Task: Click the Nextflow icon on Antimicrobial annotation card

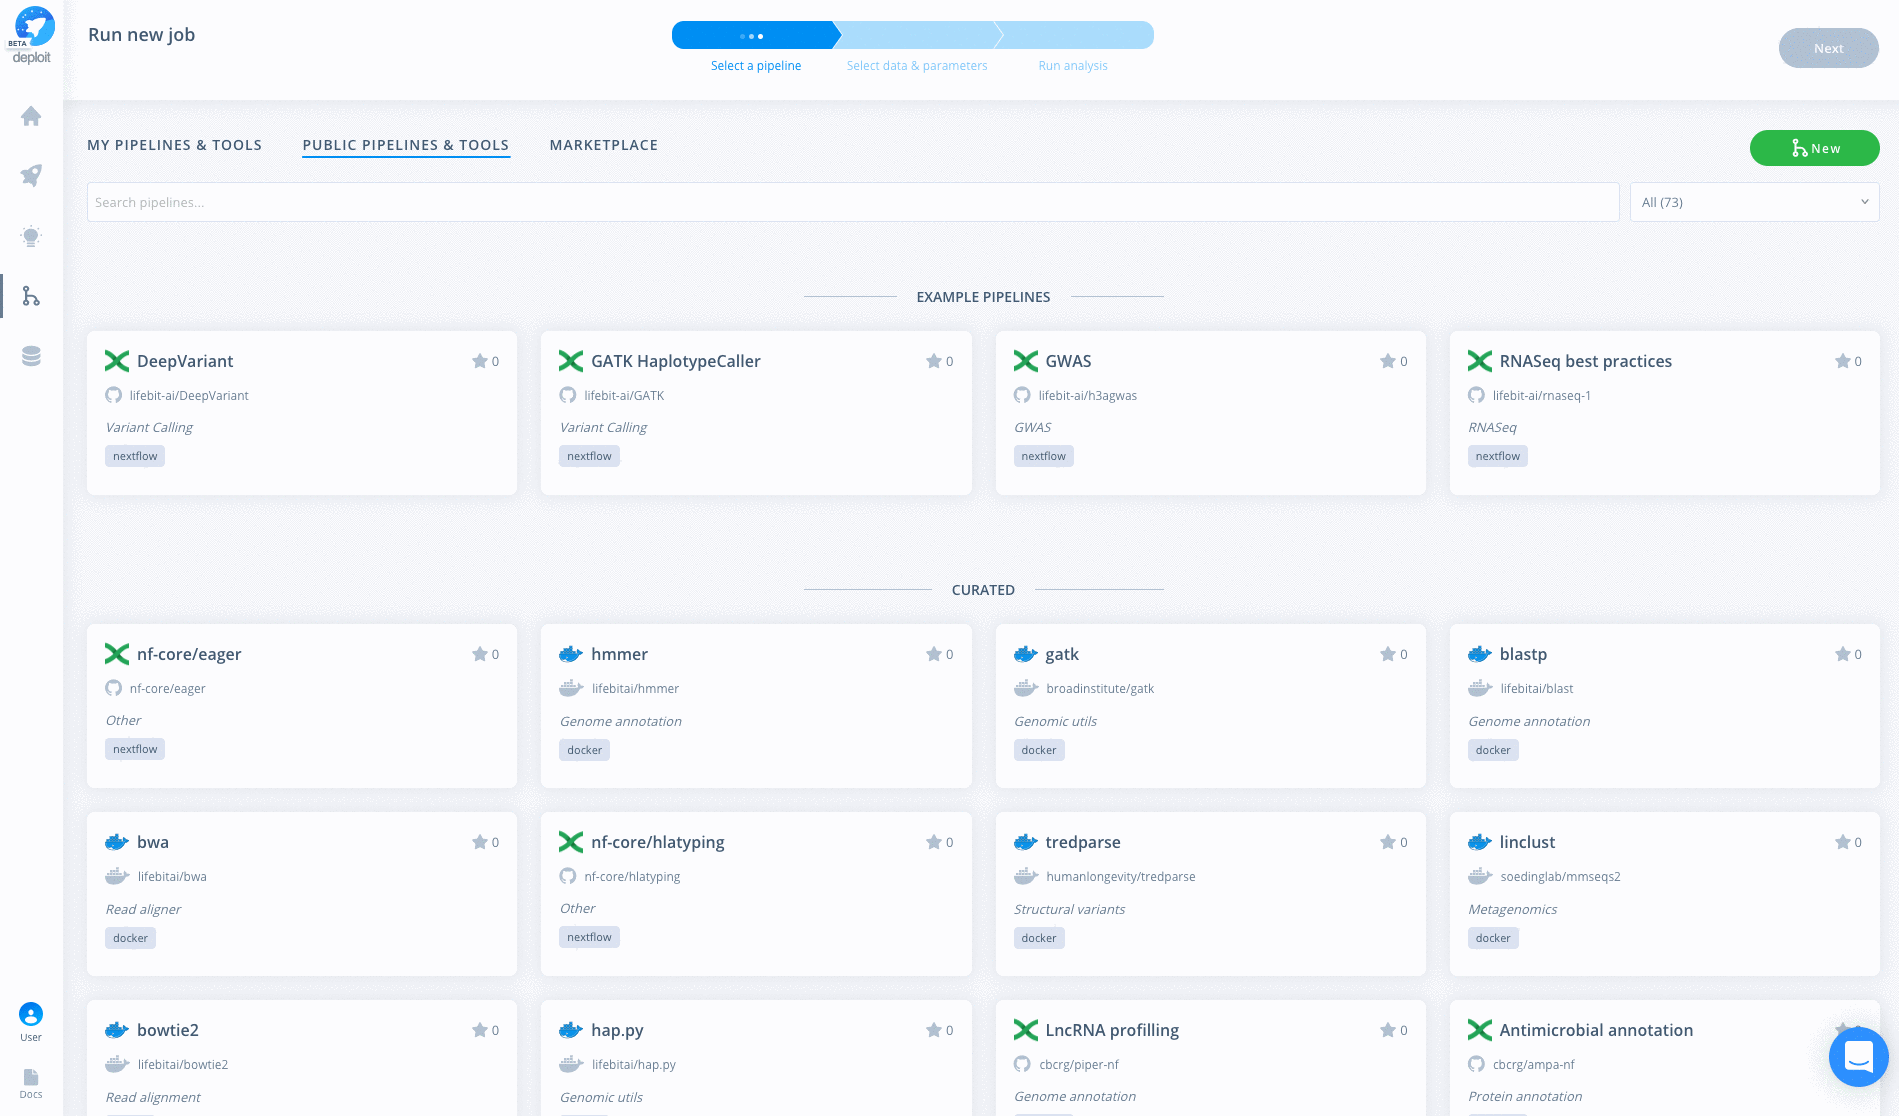Action: [1480, 1030]
